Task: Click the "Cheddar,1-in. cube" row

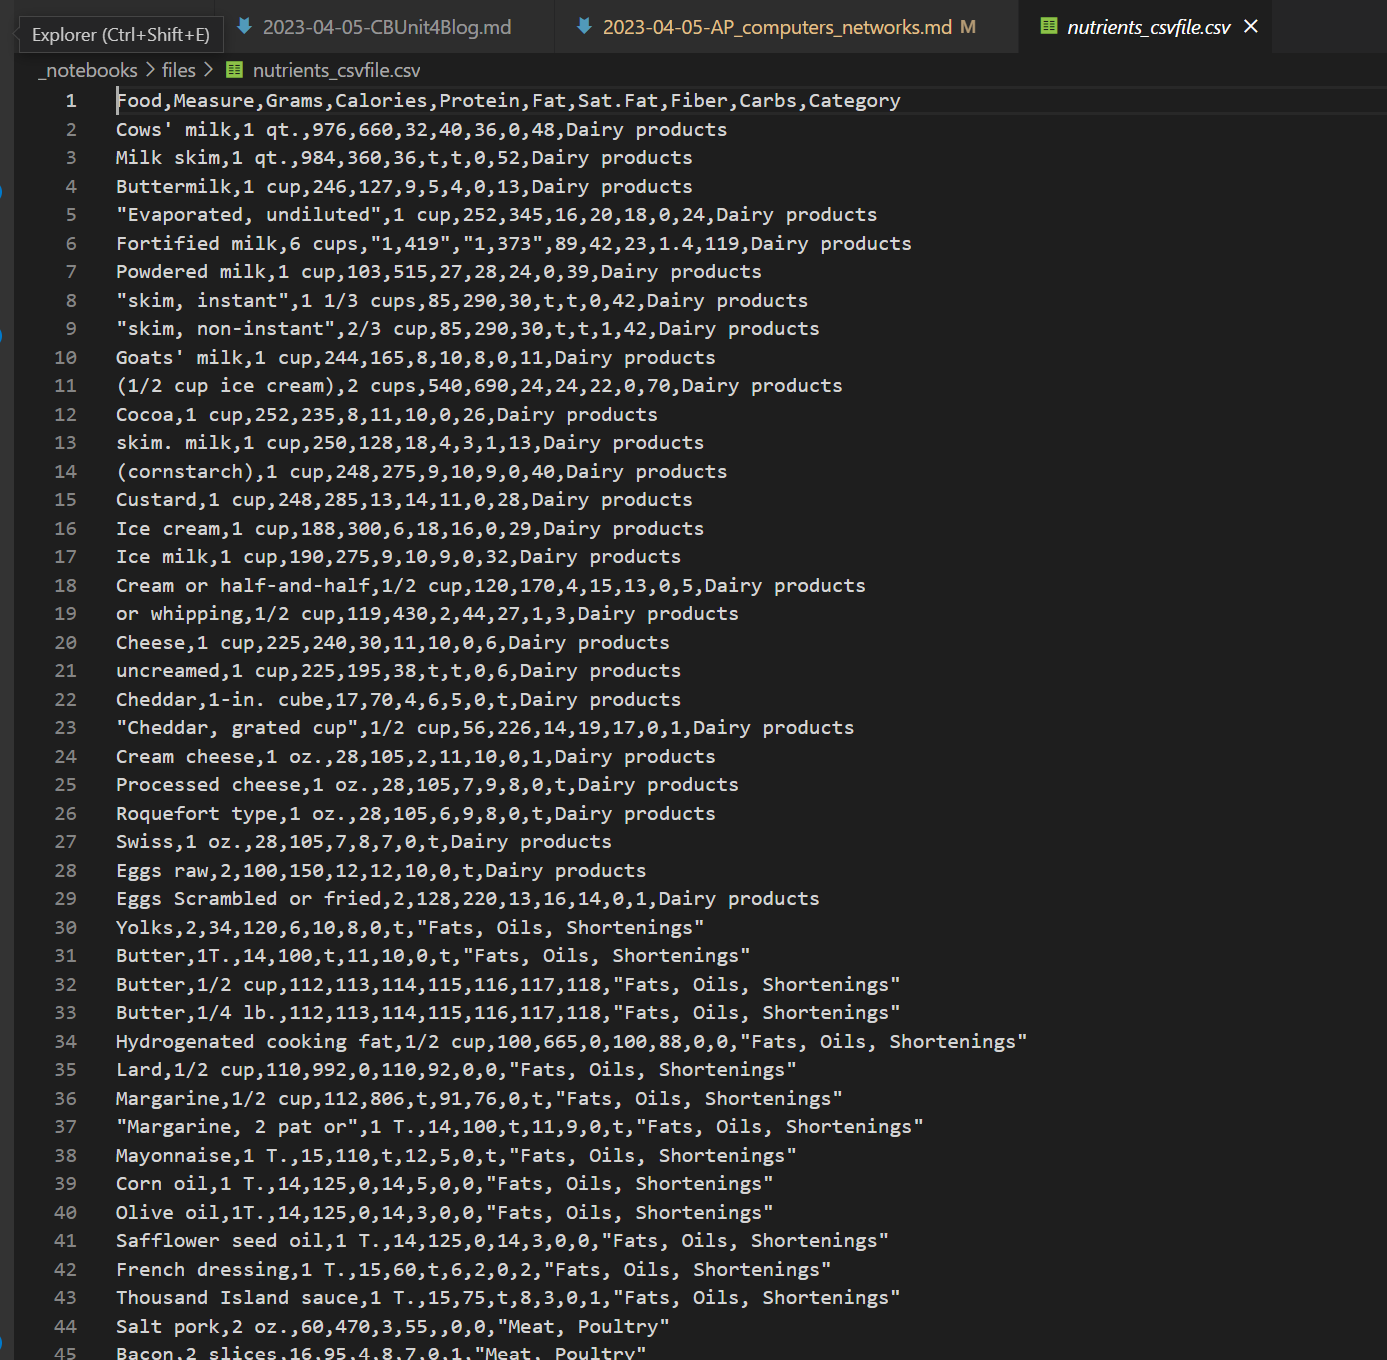Action: point(398,700)
